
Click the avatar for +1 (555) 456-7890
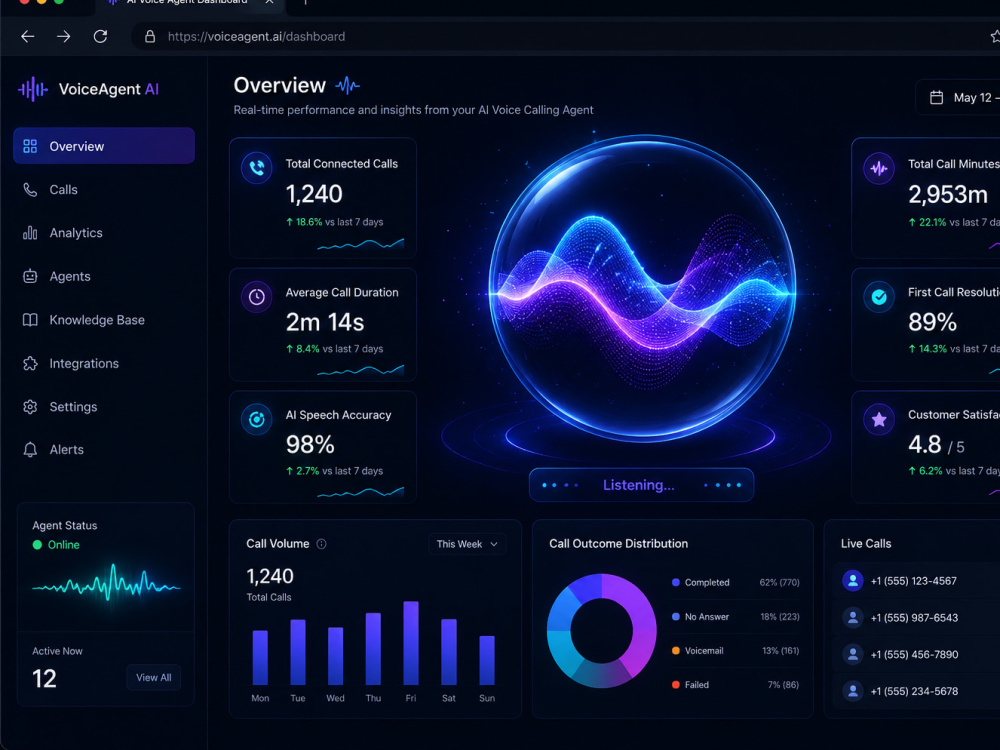click(853, 654)
